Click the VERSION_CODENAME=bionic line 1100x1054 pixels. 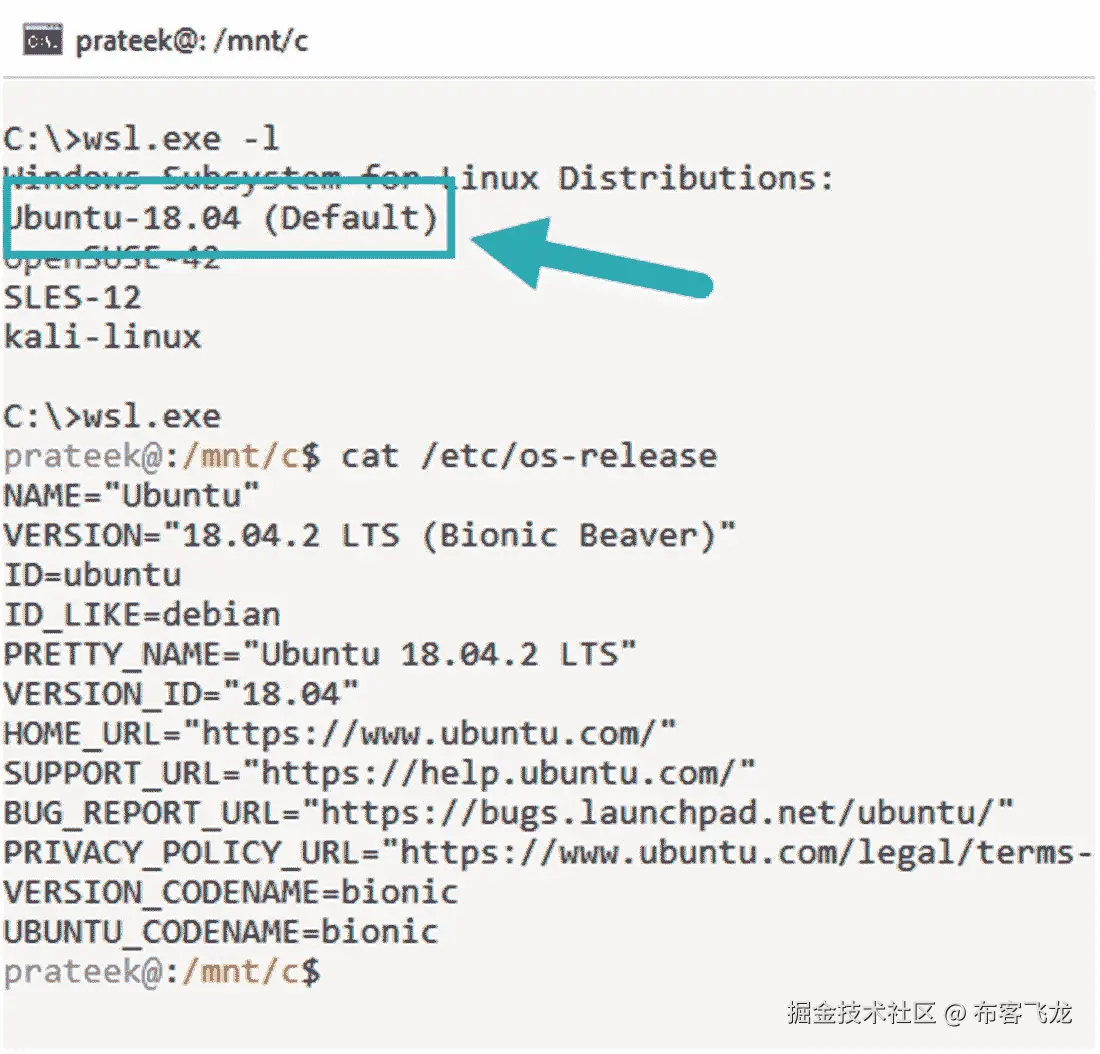point(230,891)
